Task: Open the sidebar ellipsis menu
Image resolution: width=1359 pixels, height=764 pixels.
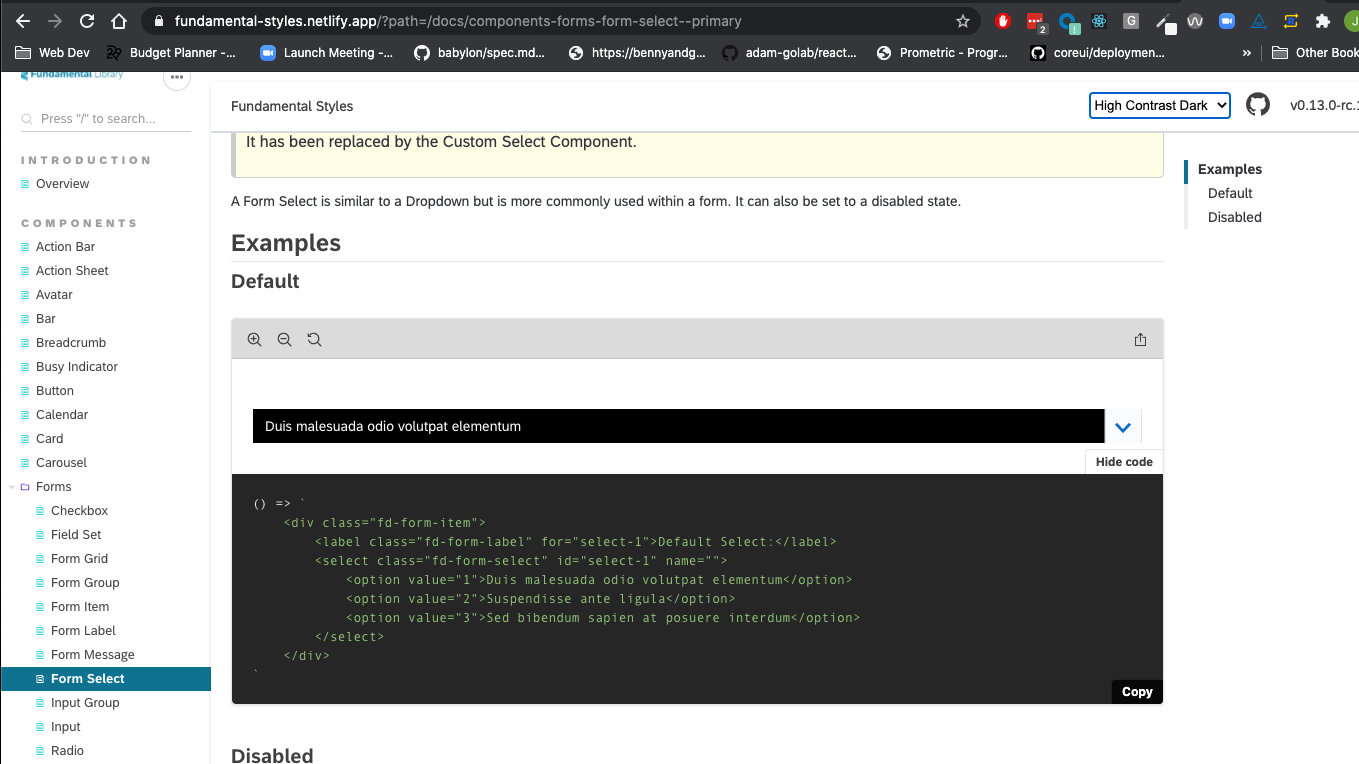Action: click(x=177, y=79)
